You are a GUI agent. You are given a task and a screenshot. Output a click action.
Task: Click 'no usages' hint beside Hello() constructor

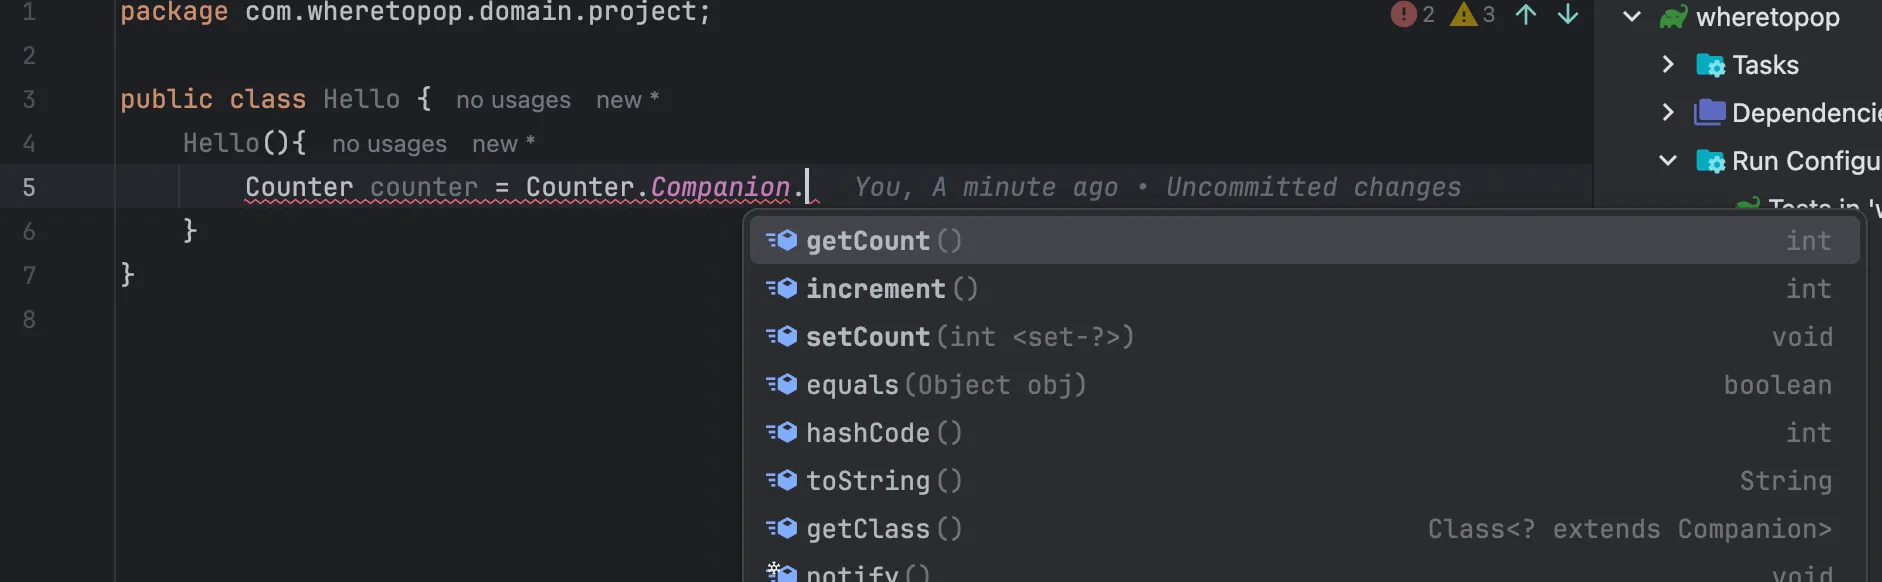pos(389,144)
